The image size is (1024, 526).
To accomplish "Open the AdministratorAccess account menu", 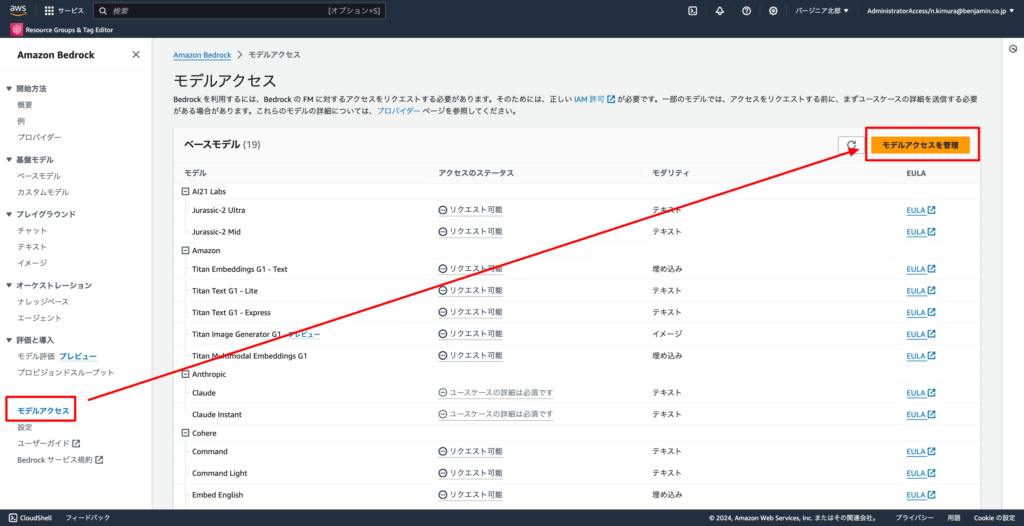I will 940,11.
